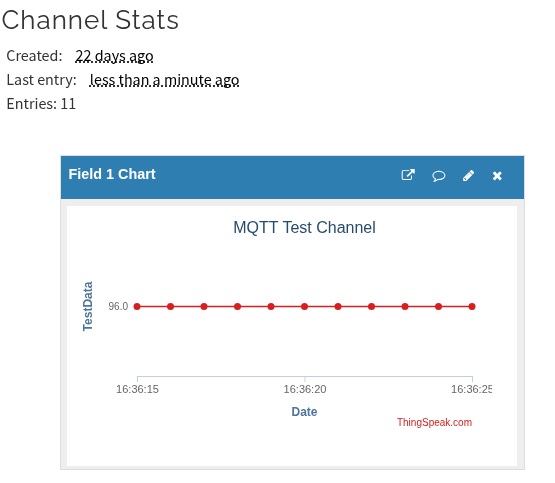The width and height of the screenshot is (555, 483).
Task: Click the MQTT Test Channel chart title
Action: click(x=304, y=228)
